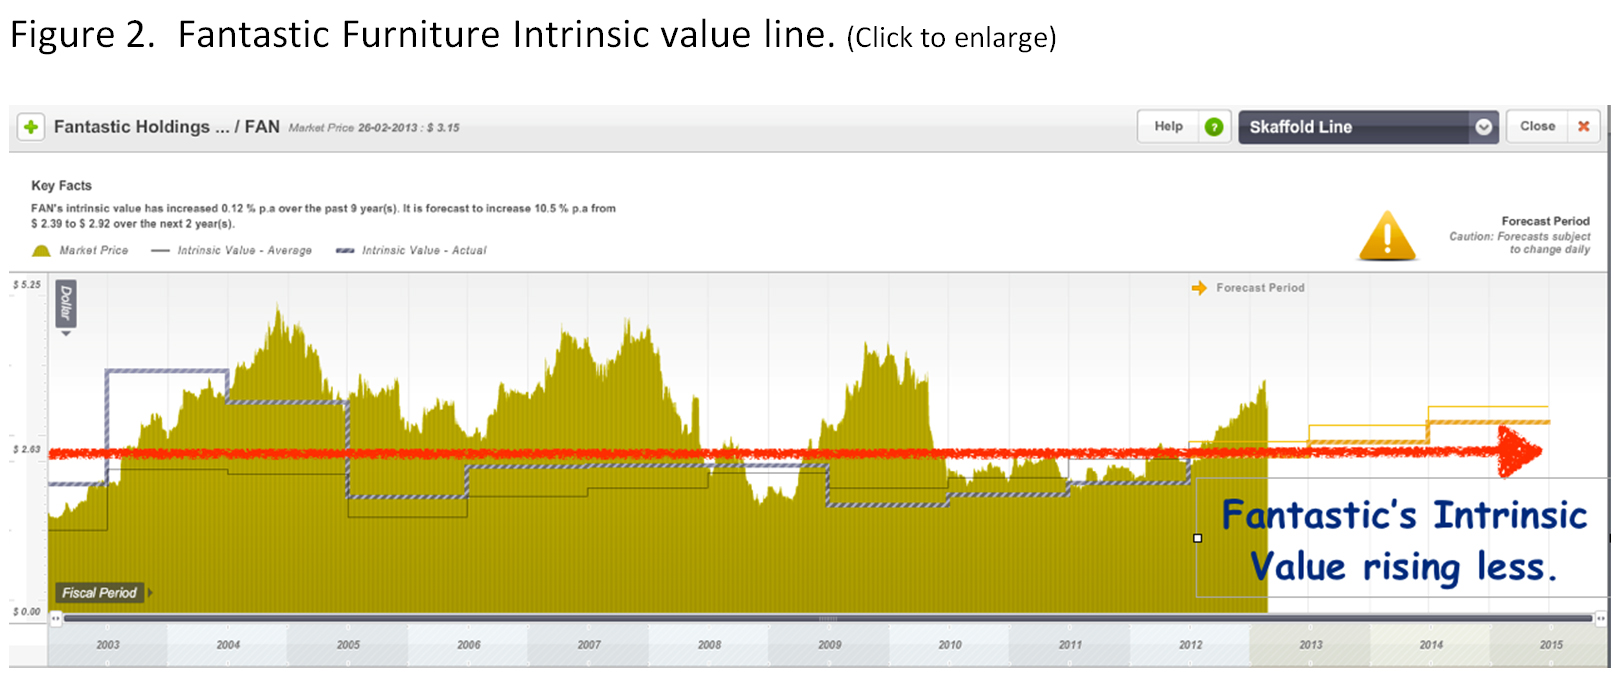Select the 2004 year on the timeline
1616x676 pixels.
click(x=228, y=645)
